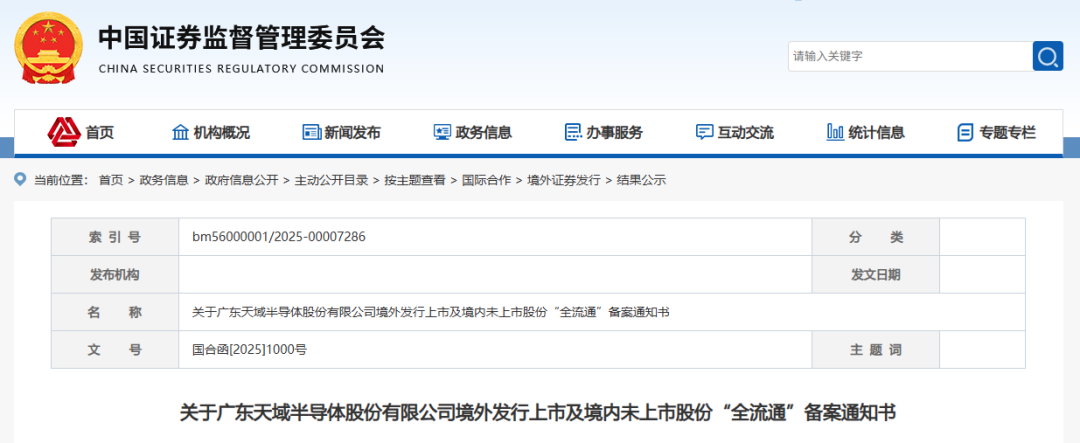This screenshot has width=1080, height=443.
Task: Click the 发文日期 table label
Action: click(875, 275)
